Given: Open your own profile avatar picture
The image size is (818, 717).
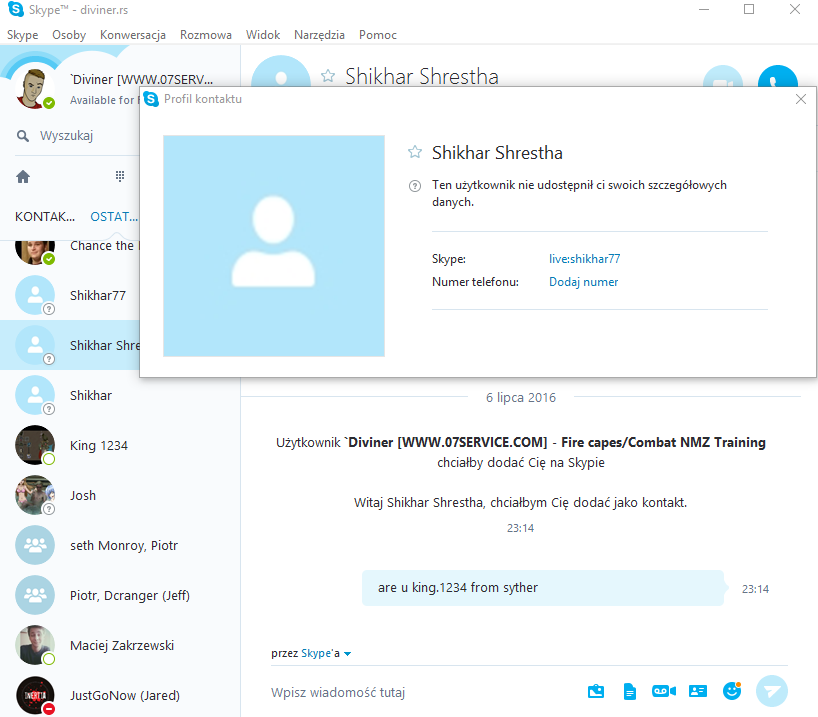Looking at the screenshot, I should coord(34,88).
